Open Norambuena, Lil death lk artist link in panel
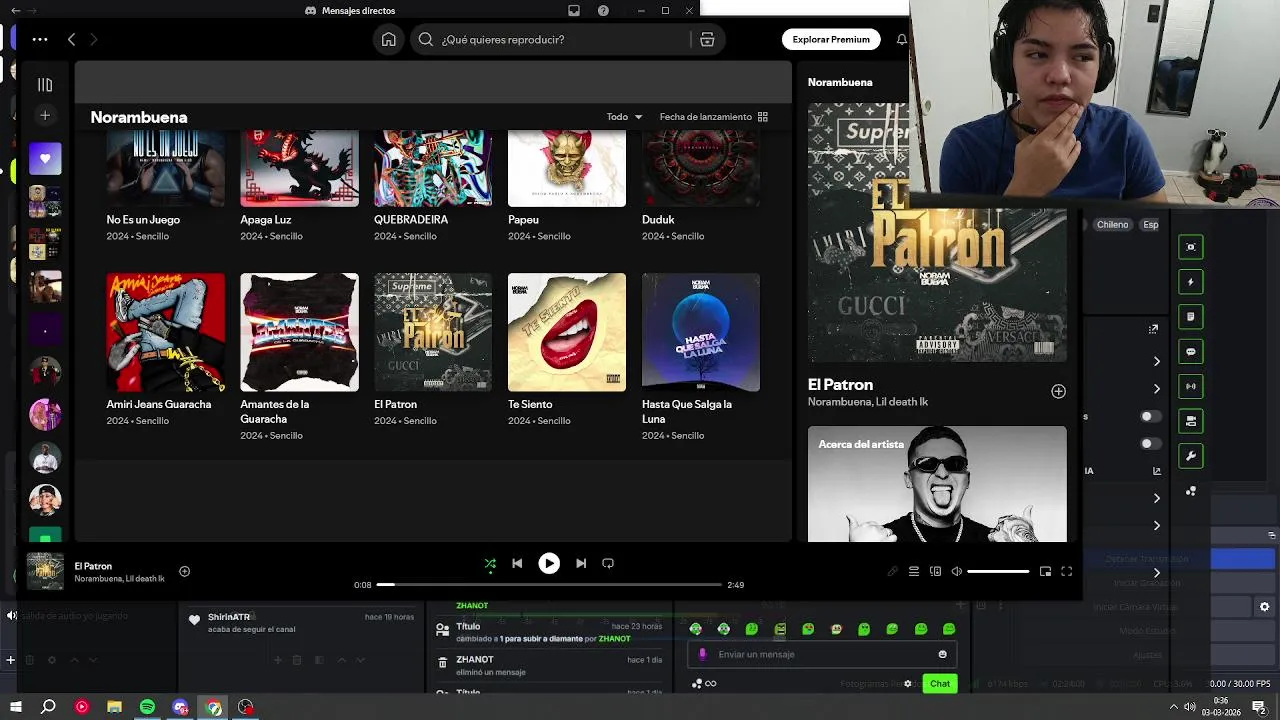 [868, 402]
